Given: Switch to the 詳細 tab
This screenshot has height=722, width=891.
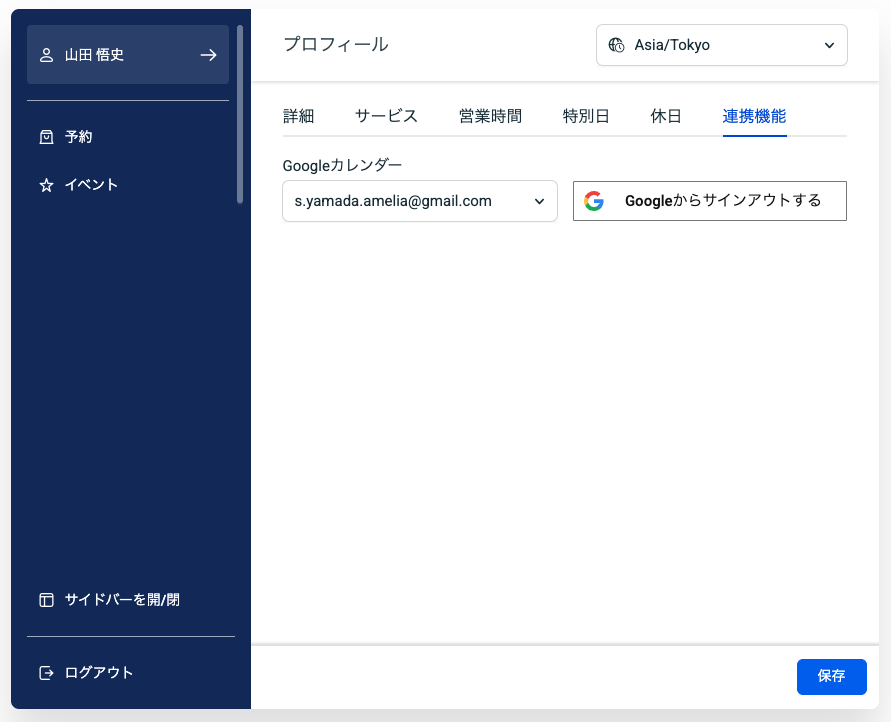Looking at the screenshot, I should (298, 116).
